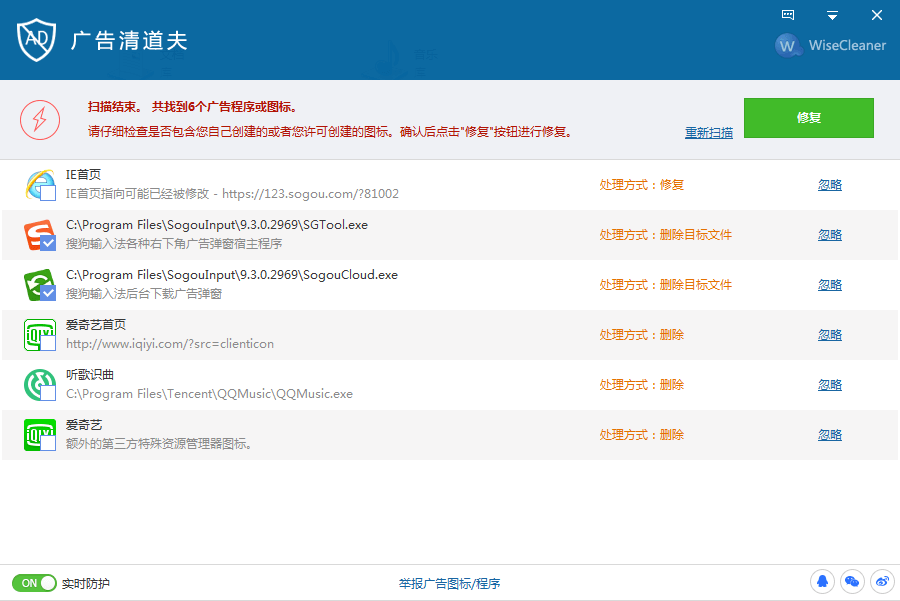This screenshot has height=601, width=900.
Task: Select 处理方式：删除 for 爱奇艺首页
Action: 642,335
